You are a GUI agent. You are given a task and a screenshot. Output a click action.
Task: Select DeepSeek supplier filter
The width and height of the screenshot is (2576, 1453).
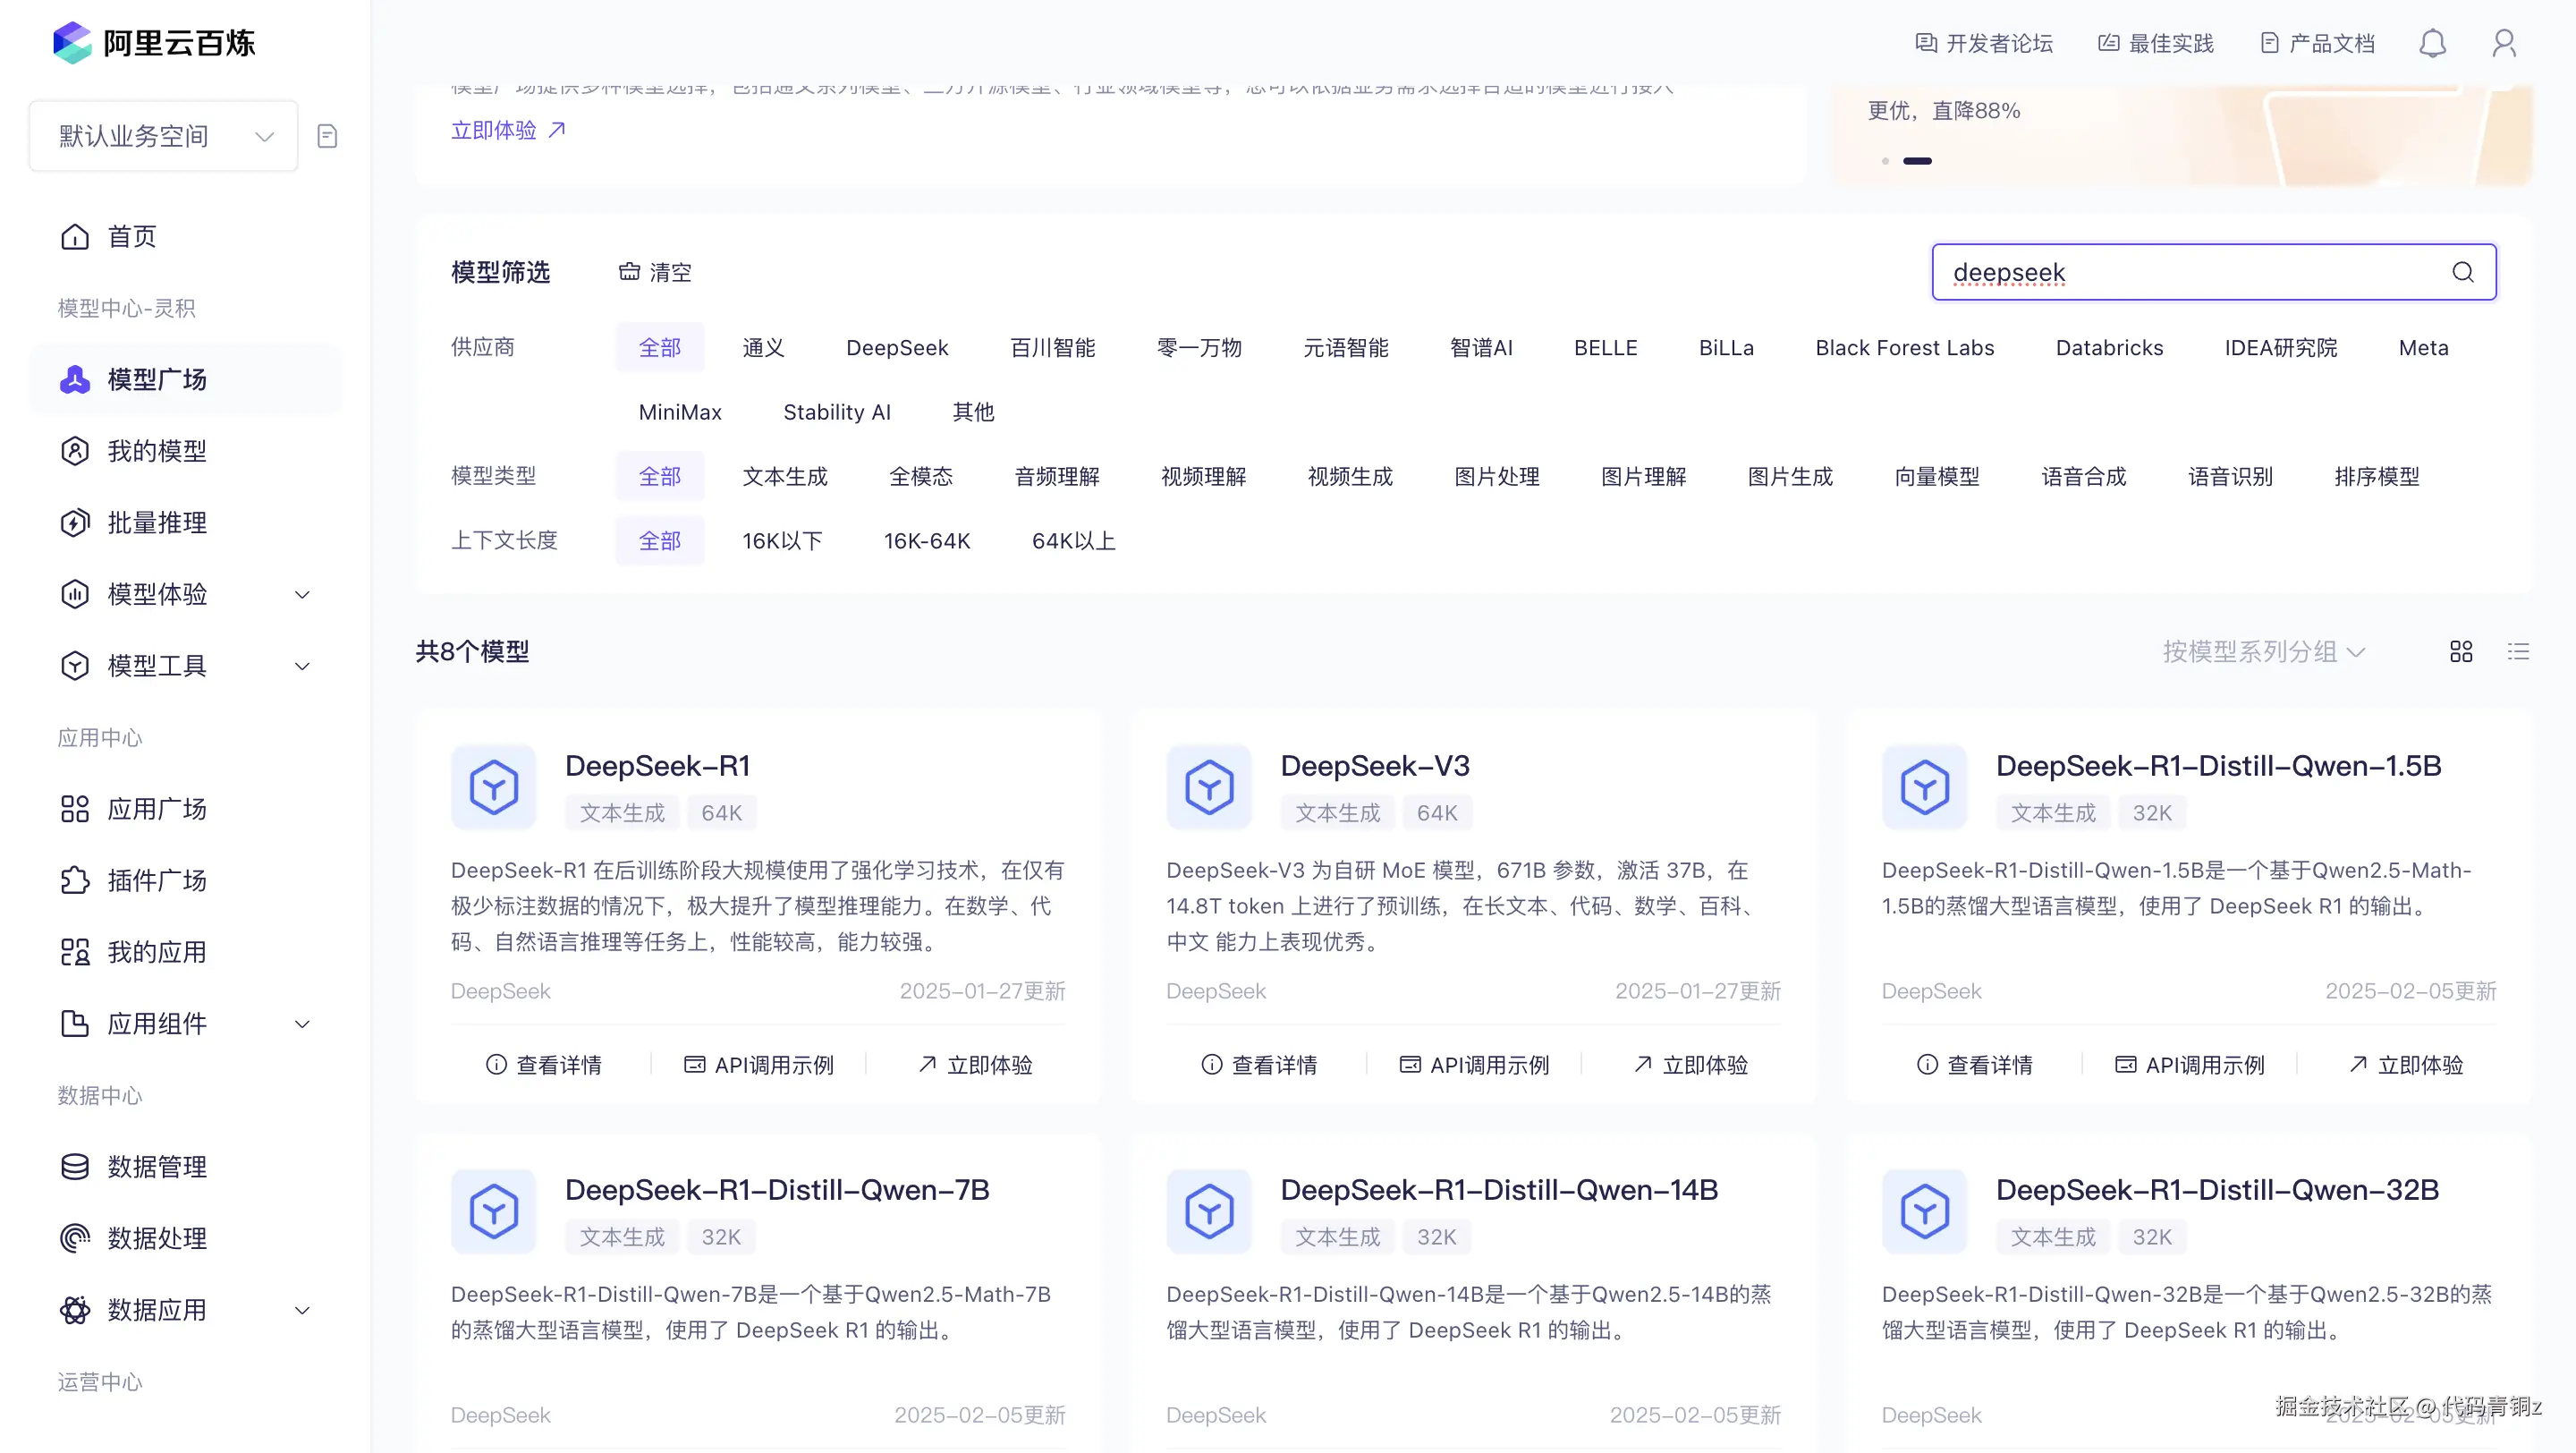click(x=896, y=348)
